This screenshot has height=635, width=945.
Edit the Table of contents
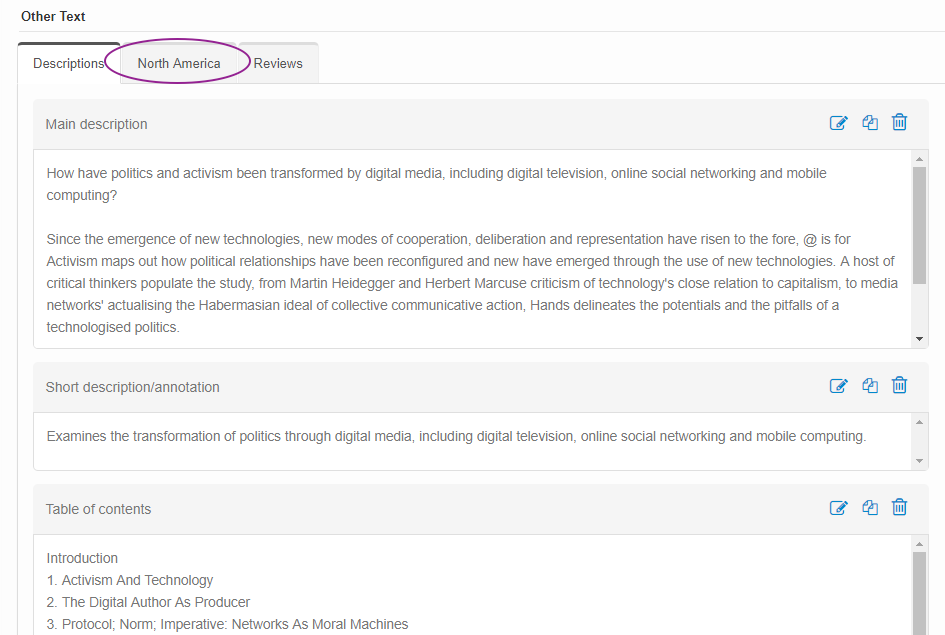click(x=838, y=508)
